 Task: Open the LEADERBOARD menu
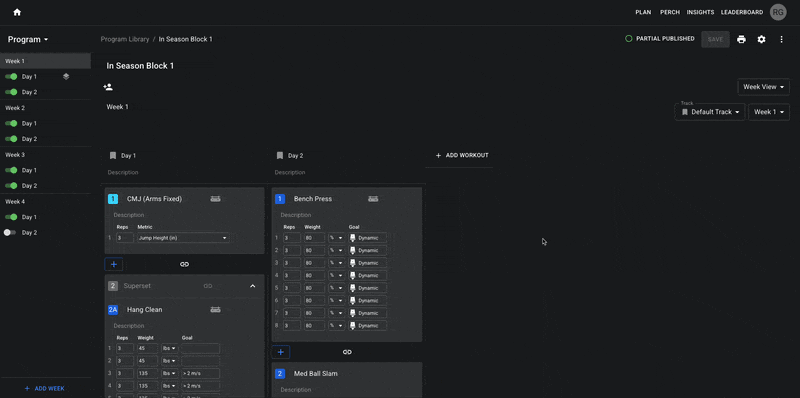[742, 12]
